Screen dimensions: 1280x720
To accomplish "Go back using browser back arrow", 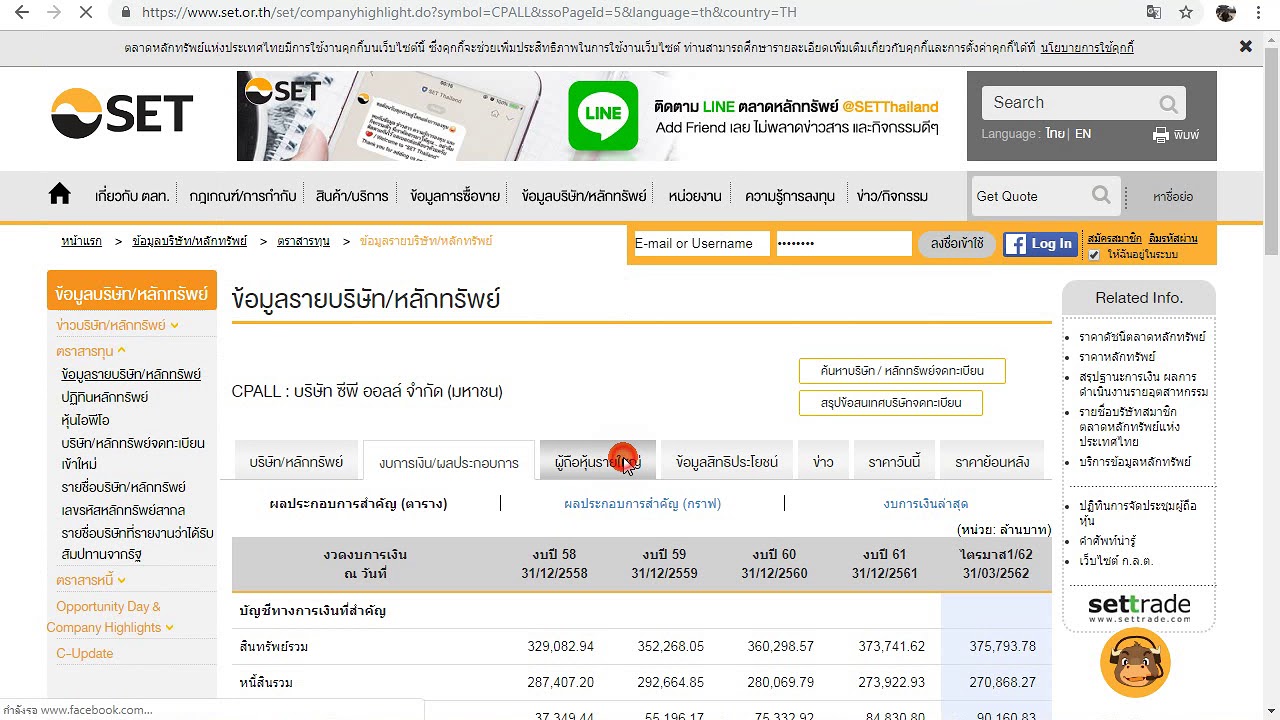I will click(x=22, y=13).
